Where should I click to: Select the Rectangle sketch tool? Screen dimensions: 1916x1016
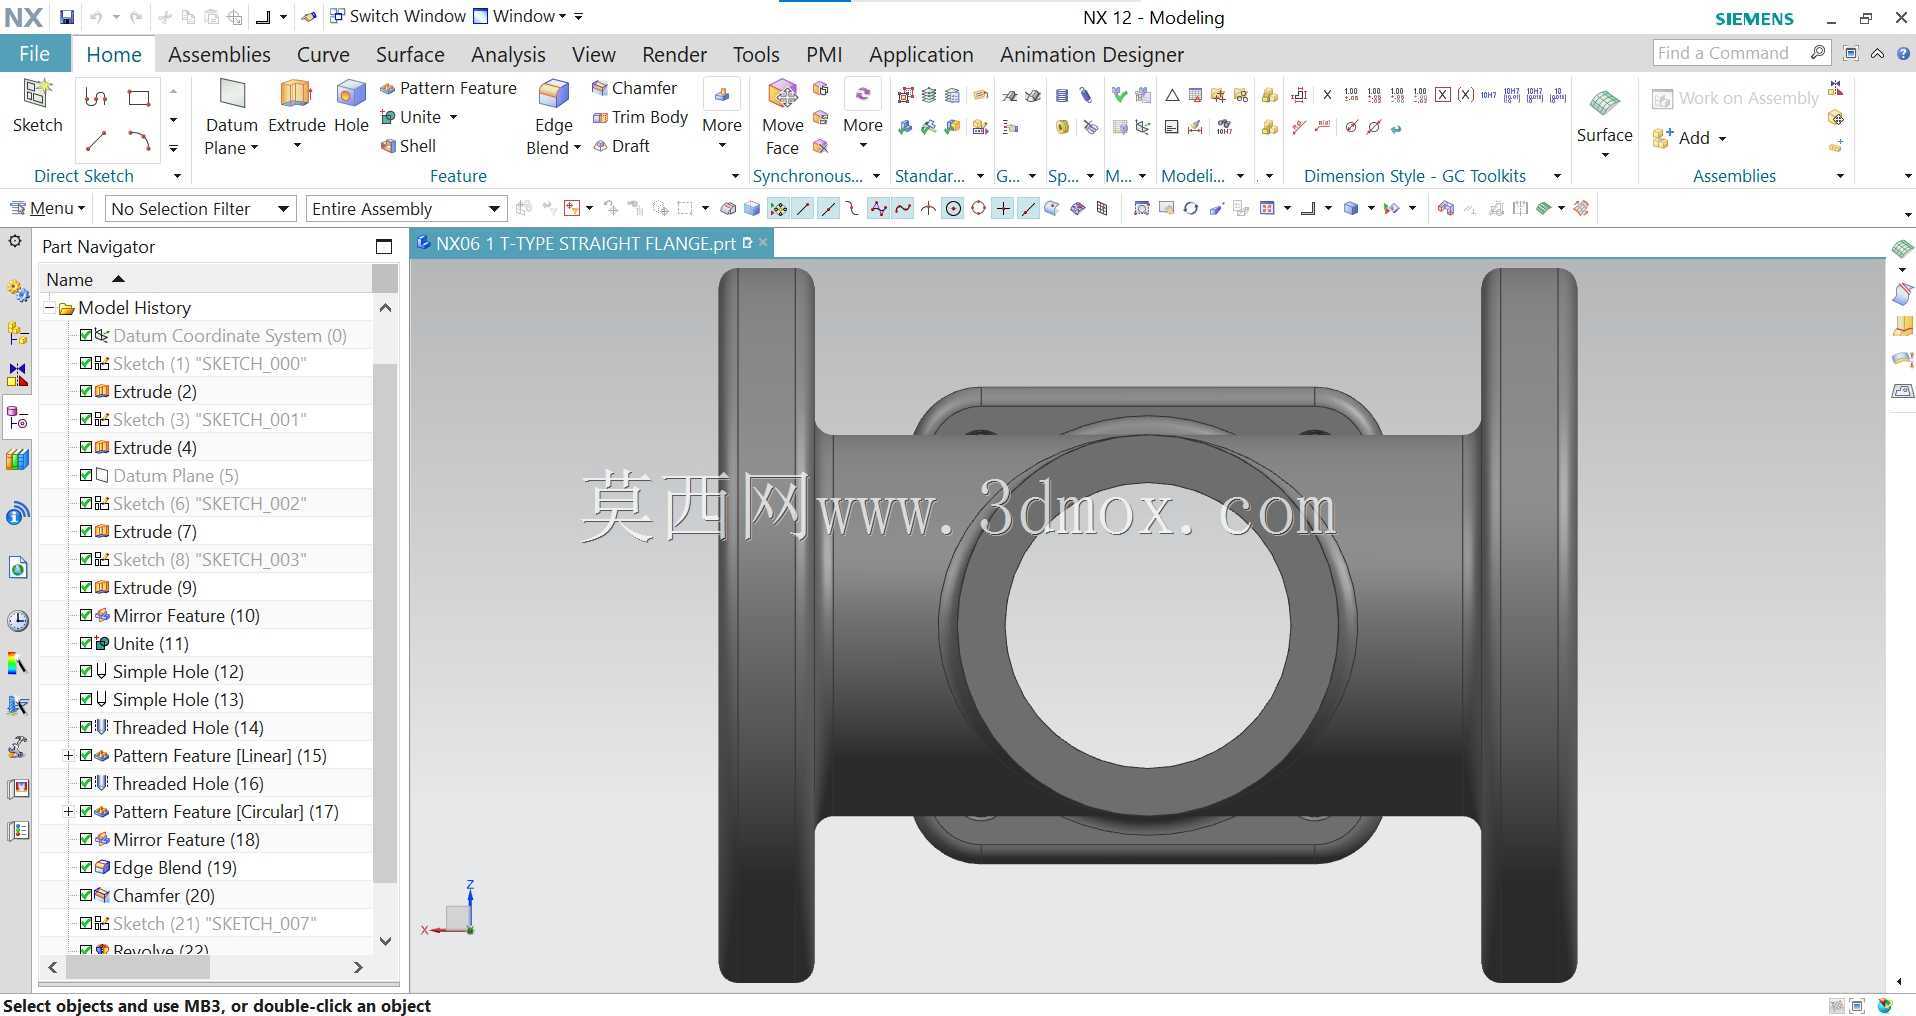click(139, 98)
